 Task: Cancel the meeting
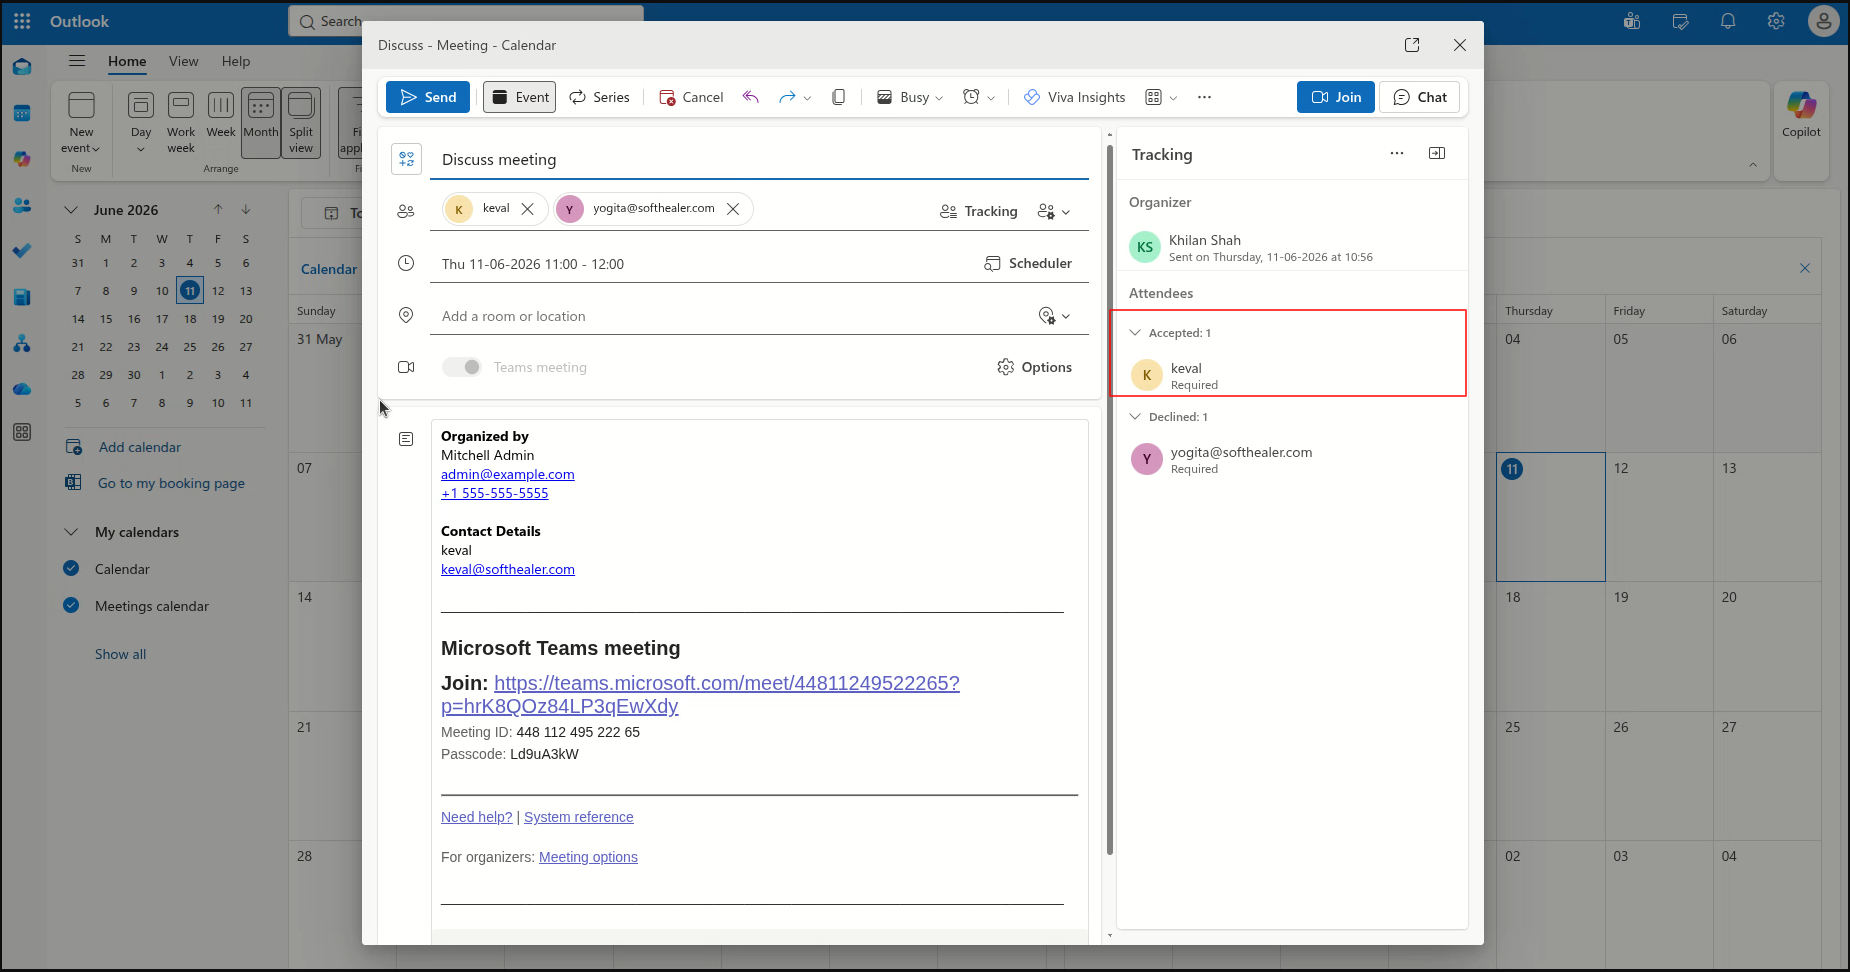(691, 97)
